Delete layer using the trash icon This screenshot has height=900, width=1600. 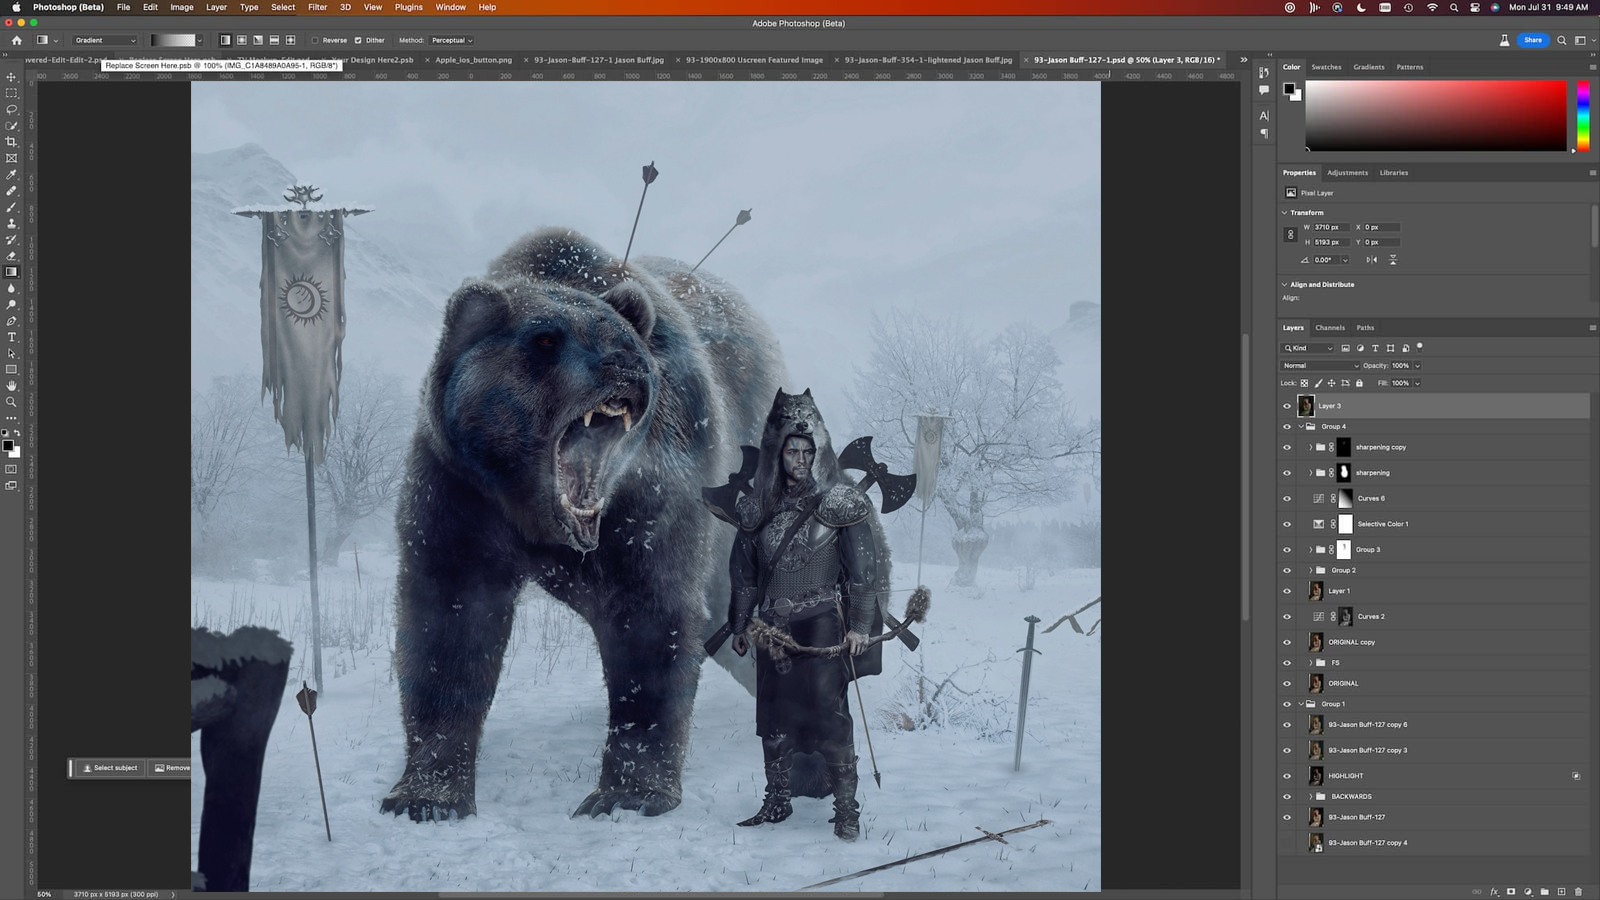click(x=1578, y=891)
